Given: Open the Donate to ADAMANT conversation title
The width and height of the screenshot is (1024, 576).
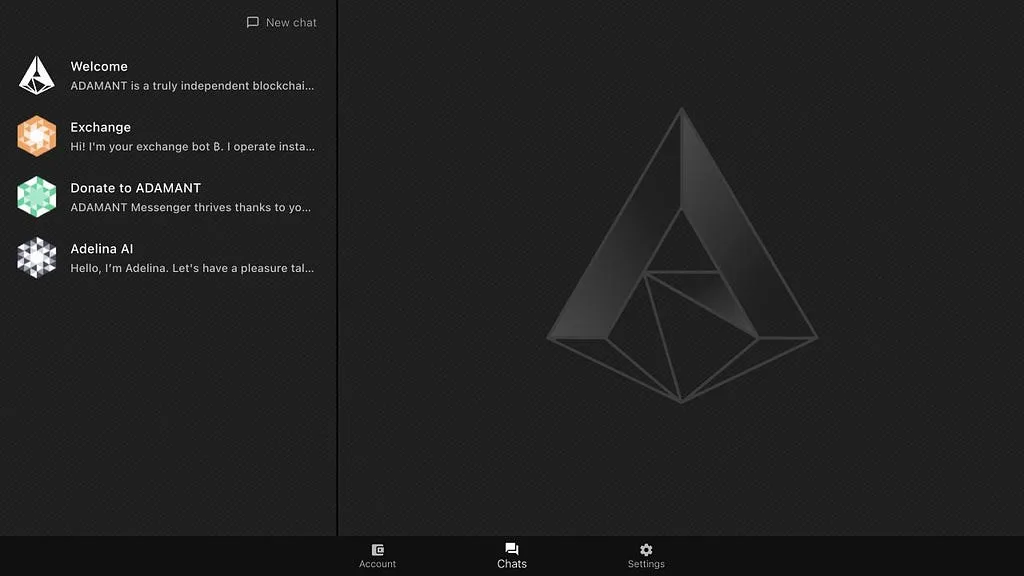Looking at the screenshot, I should (136, 187).
